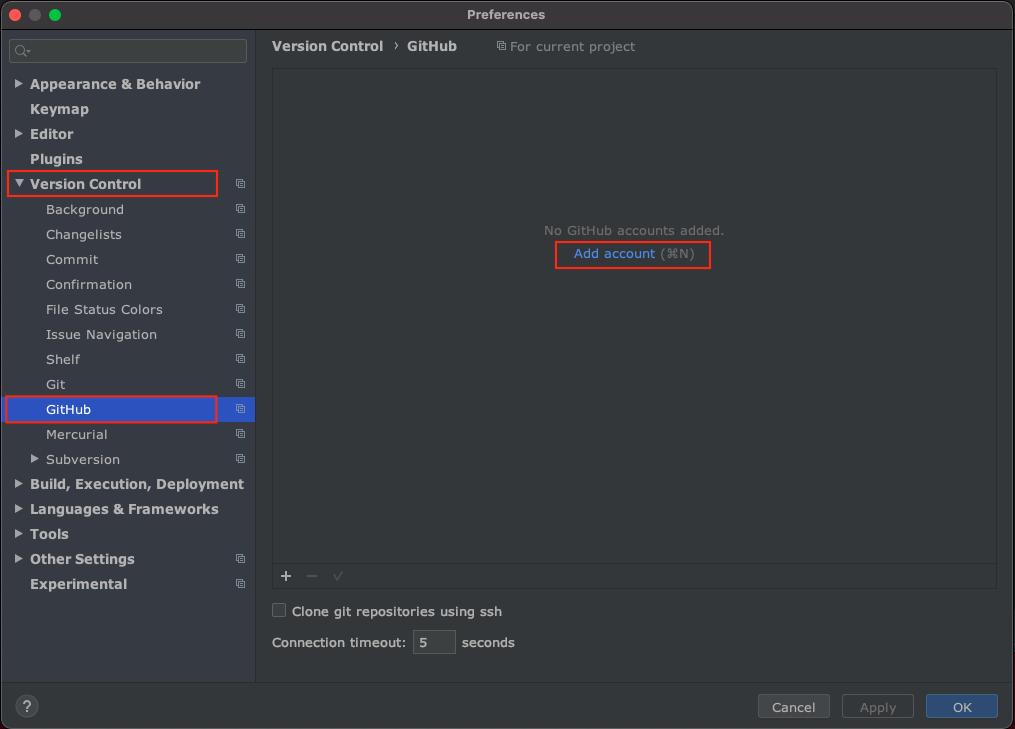Expand Appearance & Behavior section arrow
This screenshot has width=1015, height=729.
coord(19,84)
